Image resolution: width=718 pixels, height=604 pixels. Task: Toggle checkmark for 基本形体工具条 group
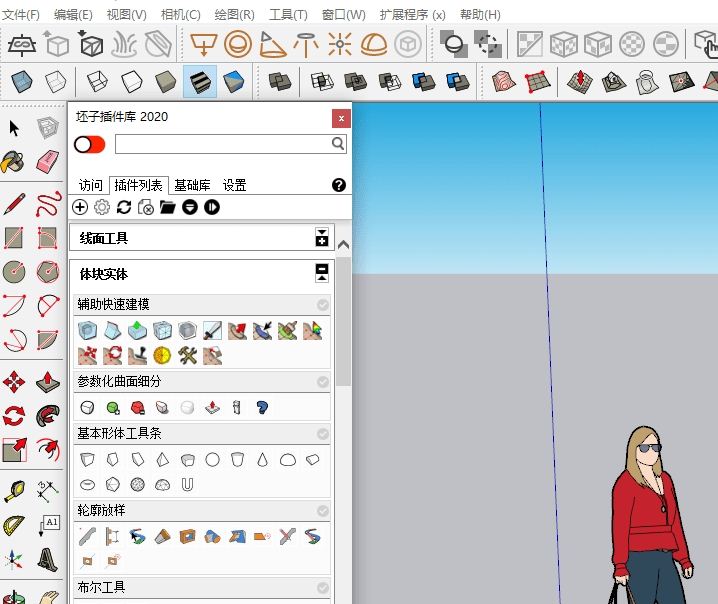pyautogui.click(x=322, y=434)
